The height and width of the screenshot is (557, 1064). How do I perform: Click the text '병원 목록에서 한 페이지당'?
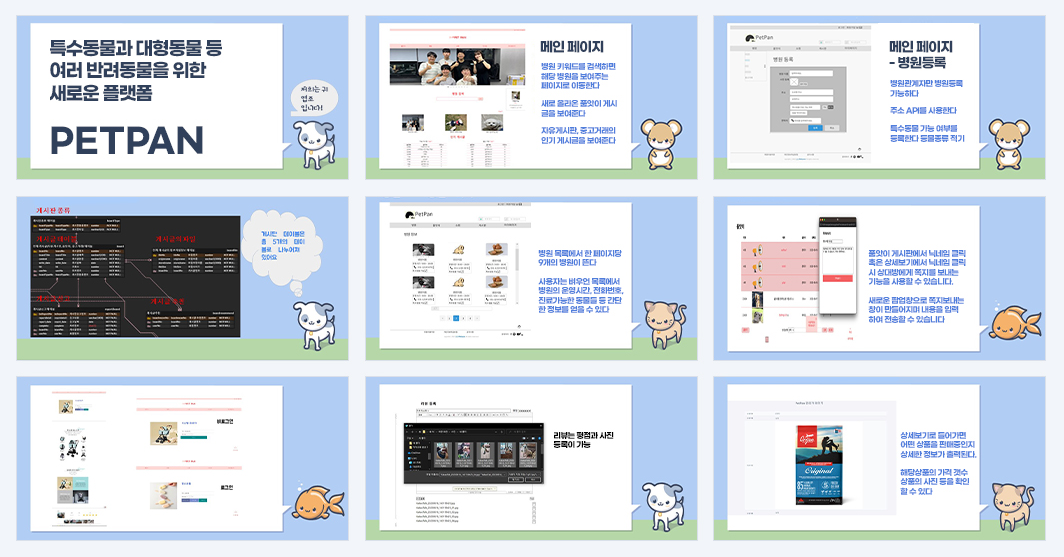coord(580,254)
